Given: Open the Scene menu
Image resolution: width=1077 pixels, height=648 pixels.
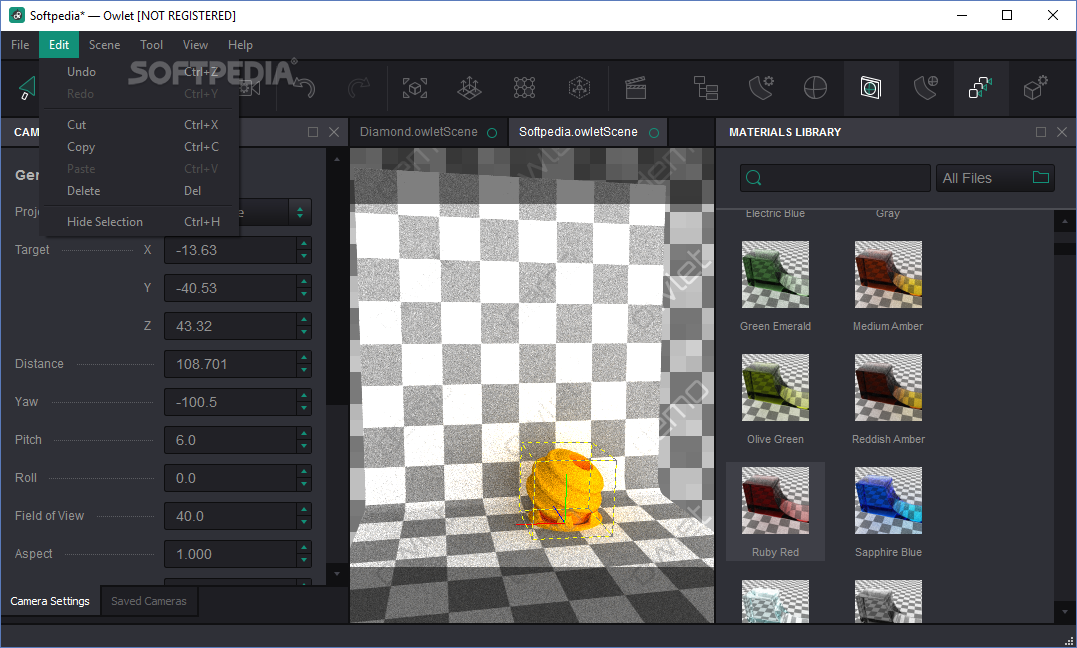Looking at the screenshot, I should 104,45.
